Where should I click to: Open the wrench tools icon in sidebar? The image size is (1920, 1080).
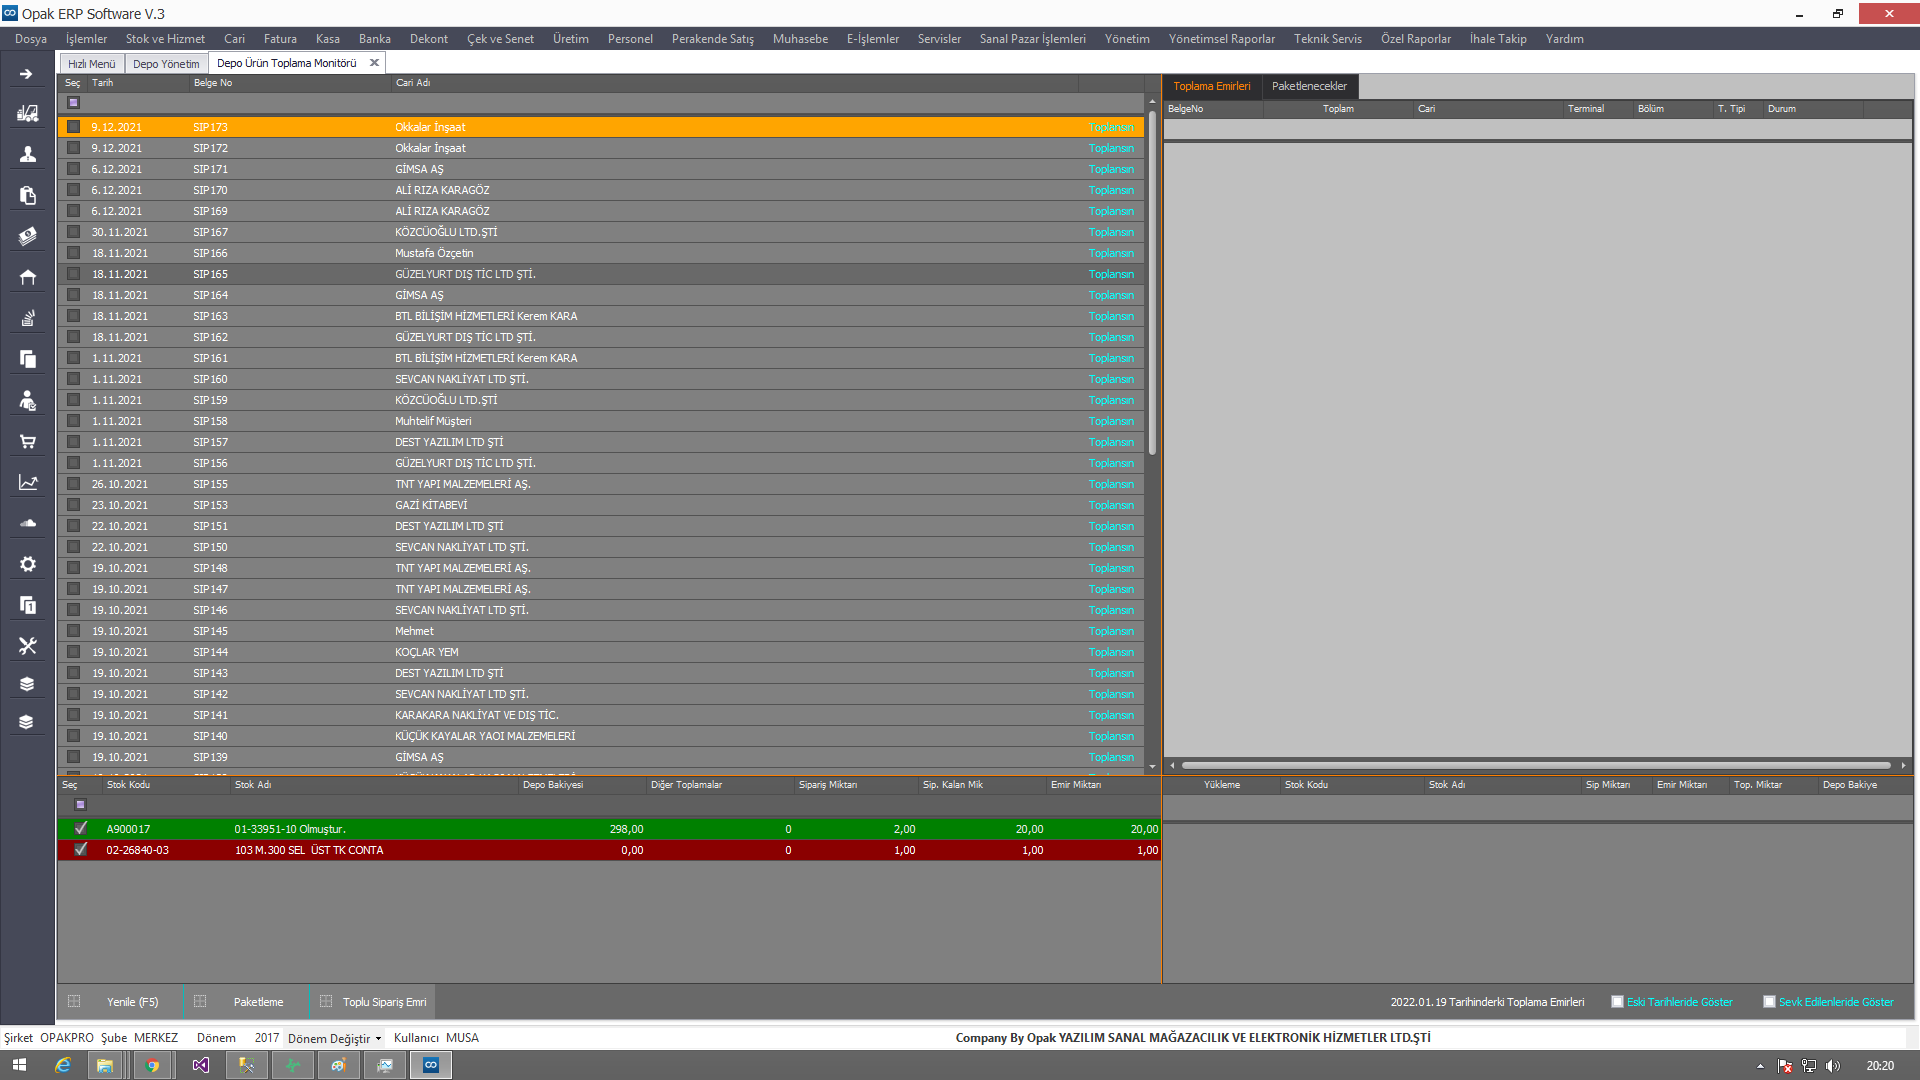pos(27,646)
